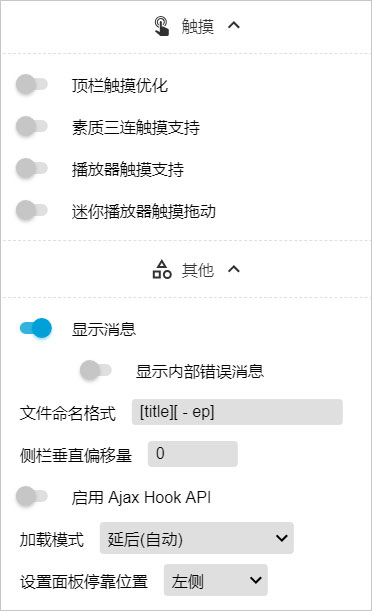Enable 播放器触摸支持 toggle
The image size is (372, 611).
coord(32,169)
